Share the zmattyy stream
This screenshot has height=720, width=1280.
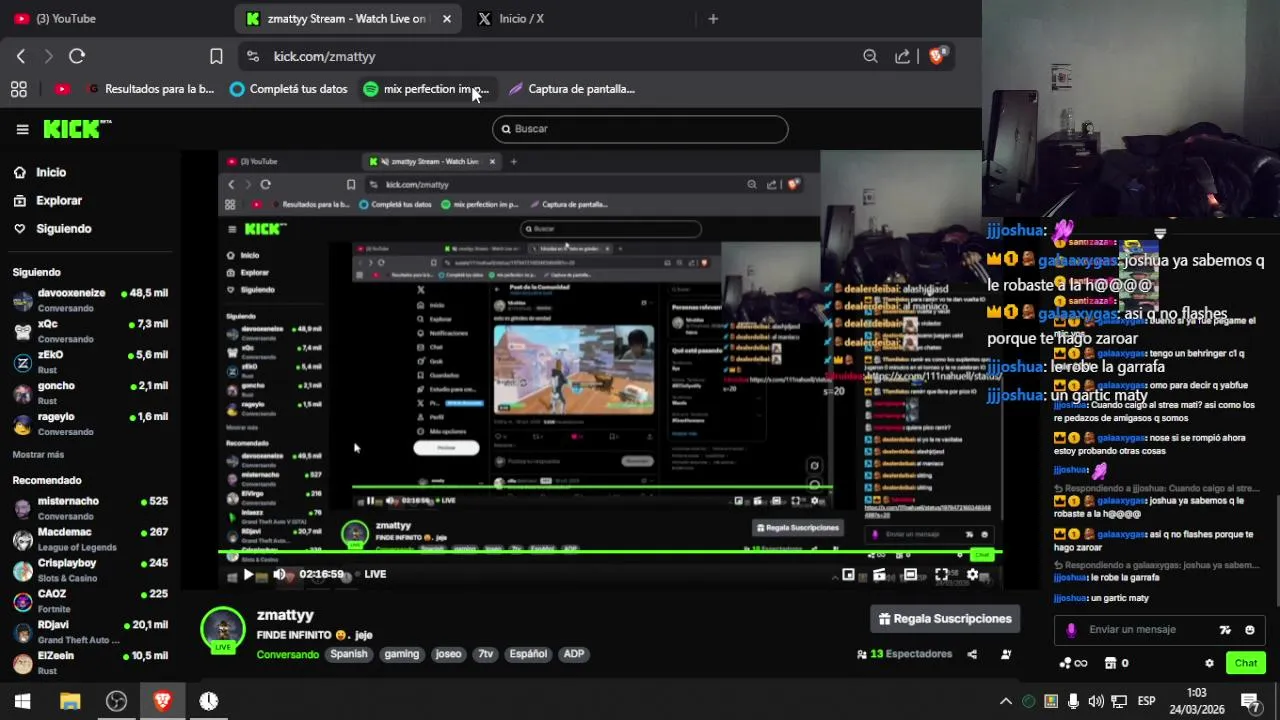972,654
